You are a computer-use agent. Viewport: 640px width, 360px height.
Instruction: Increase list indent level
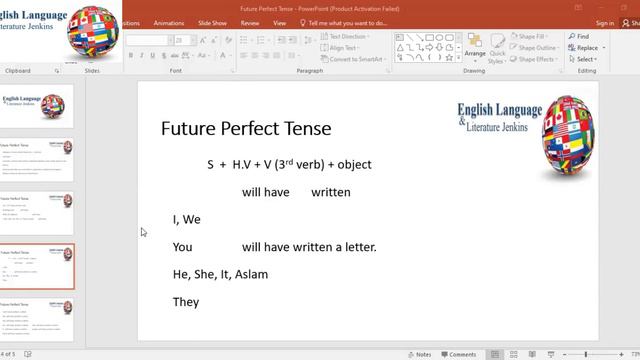292,40
